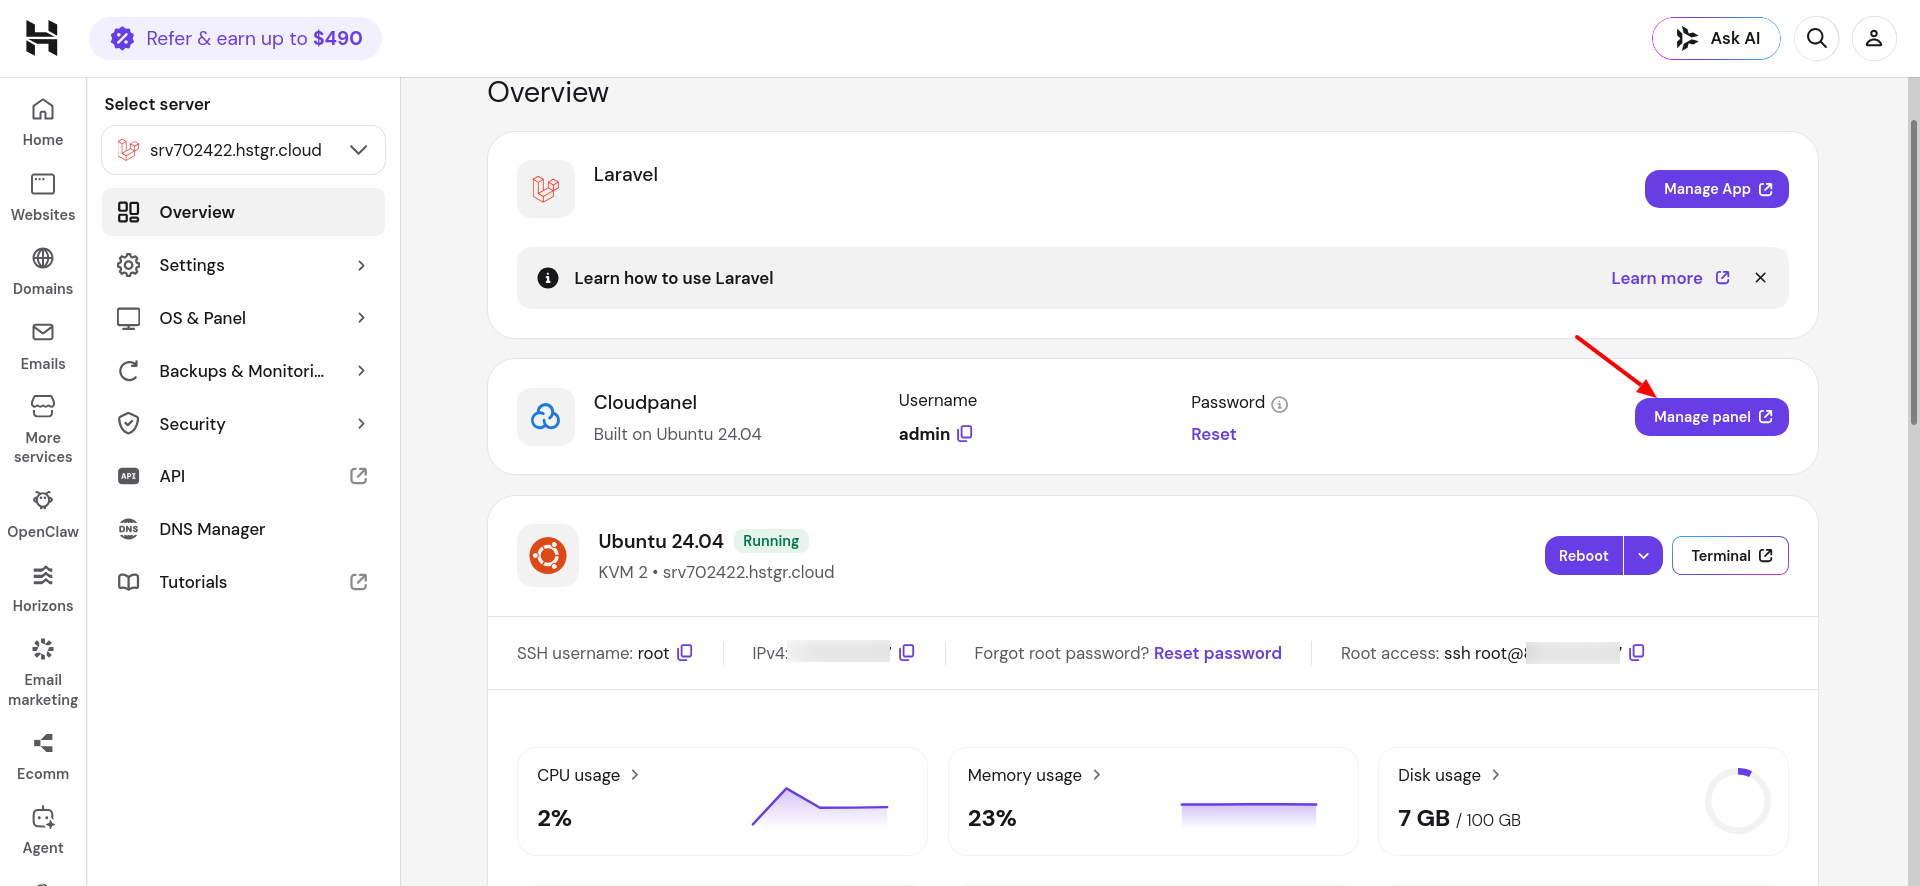Click the Ubuntu logo icon
The height and width of the screenshot is (886, 1920).
548,555
